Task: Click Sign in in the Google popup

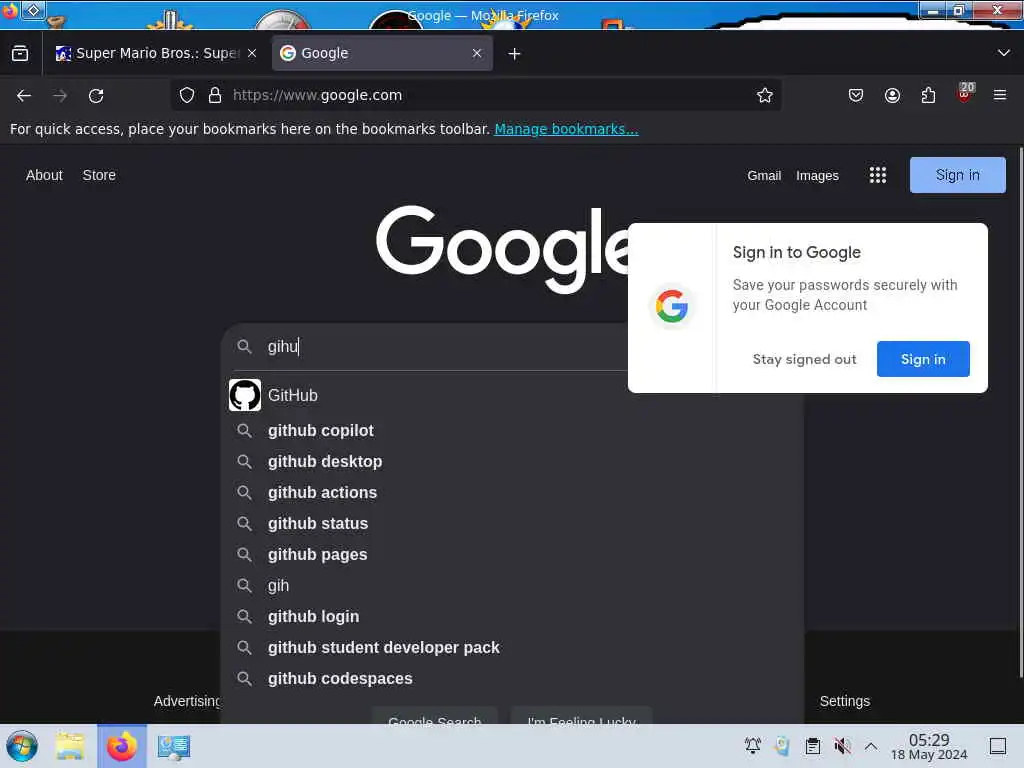Action: coord(923,359)
